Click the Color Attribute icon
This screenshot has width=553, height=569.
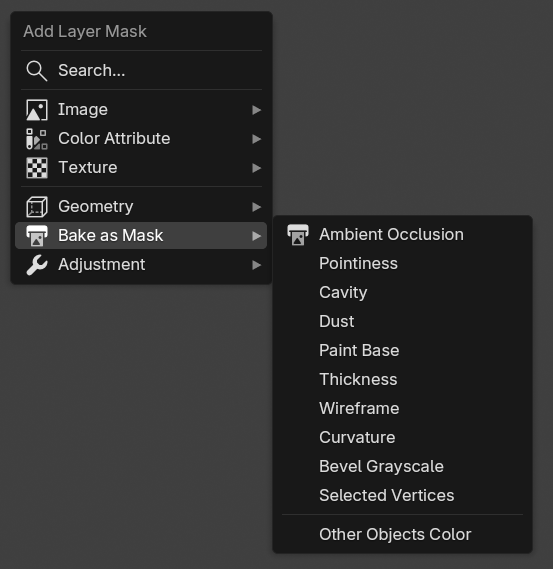[37, 139]
